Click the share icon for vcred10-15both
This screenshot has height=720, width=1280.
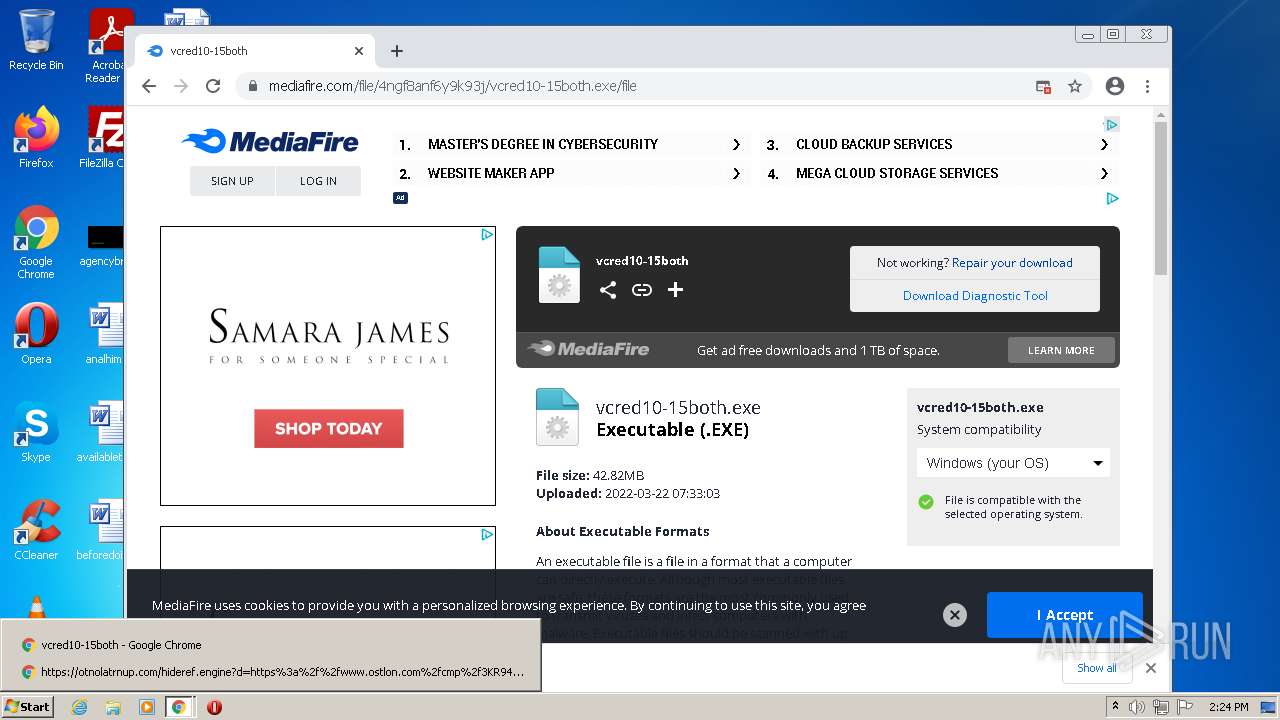(x=608, y=290)
